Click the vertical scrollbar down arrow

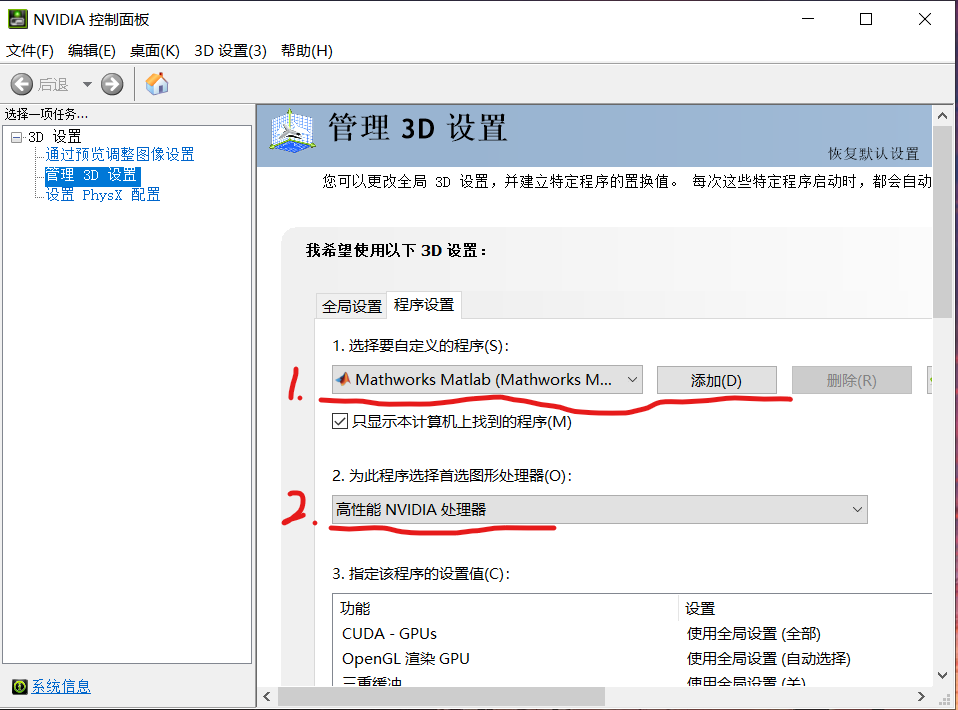(943, 675)
